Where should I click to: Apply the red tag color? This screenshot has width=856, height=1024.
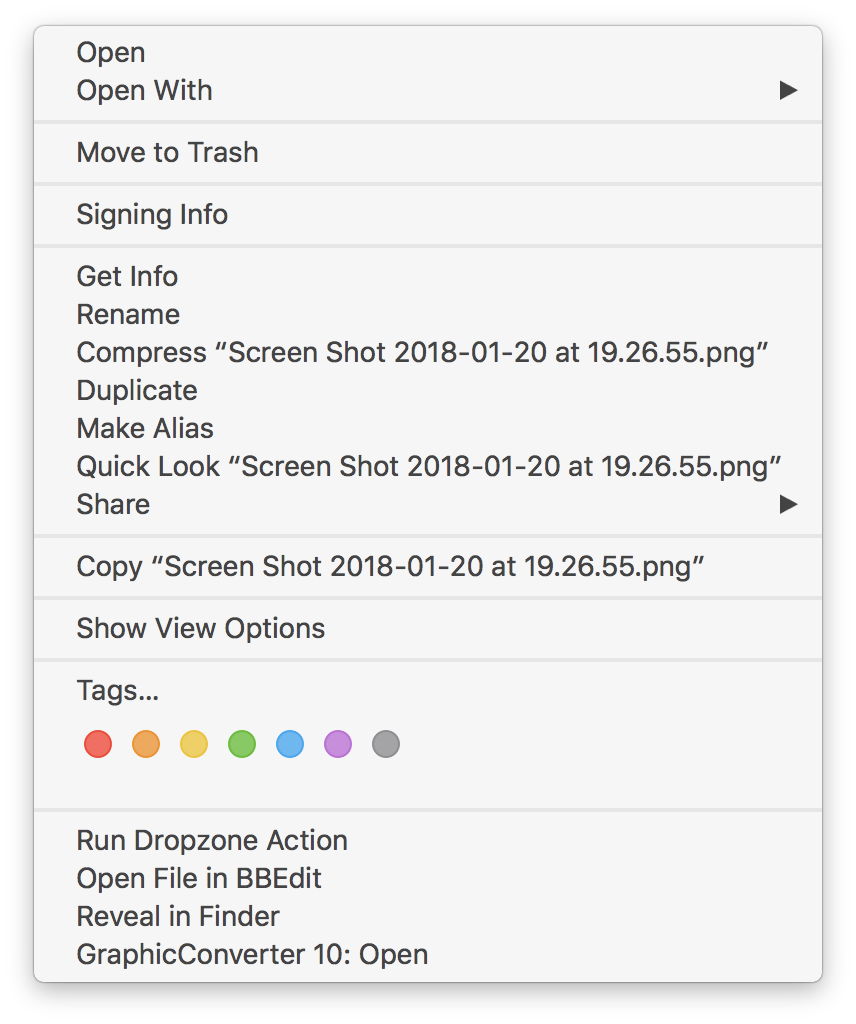[x=98, y=744]
